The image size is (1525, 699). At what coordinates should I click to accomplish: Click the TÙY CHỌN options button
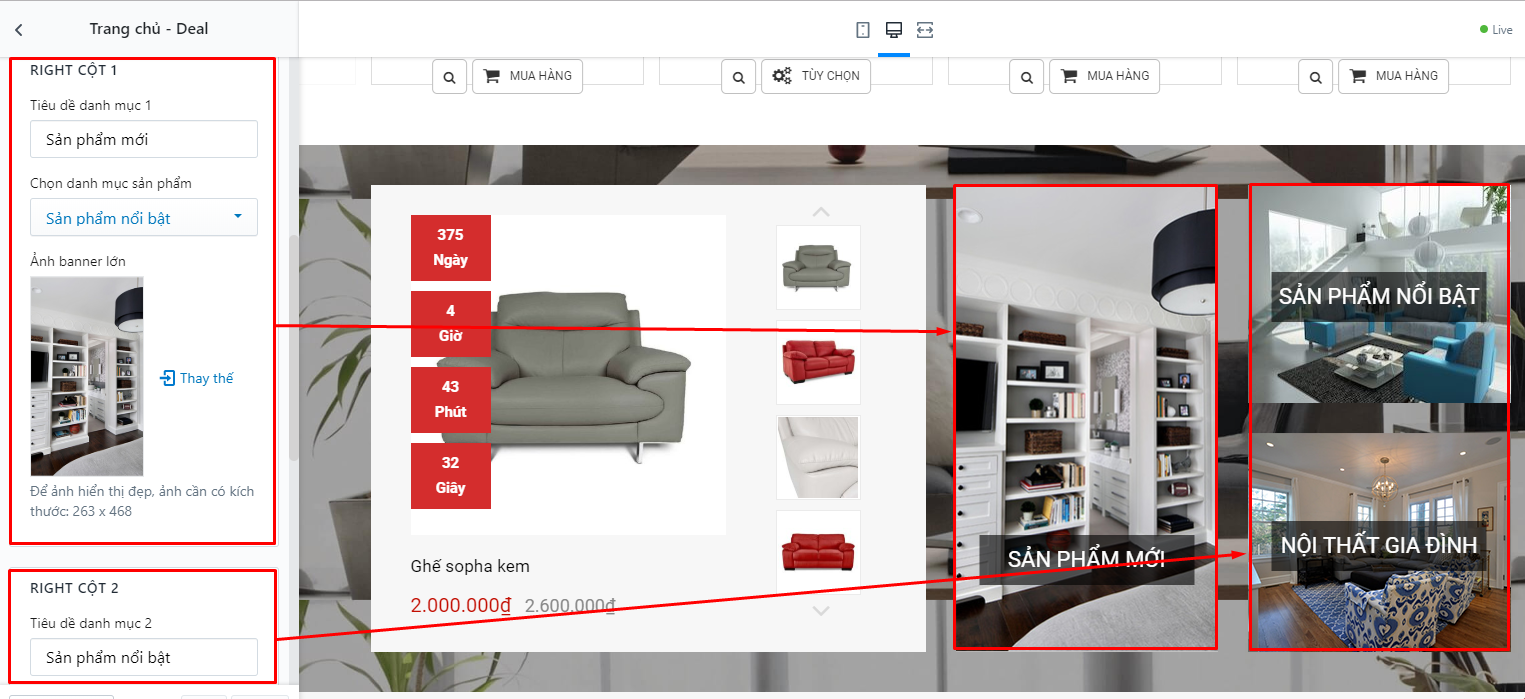coord(816,76)
